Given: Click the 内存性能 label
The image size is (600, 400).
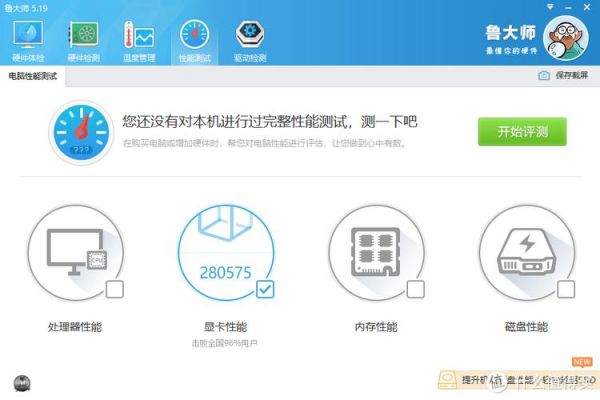Looking at the screenshot, I should coord(376,327).
